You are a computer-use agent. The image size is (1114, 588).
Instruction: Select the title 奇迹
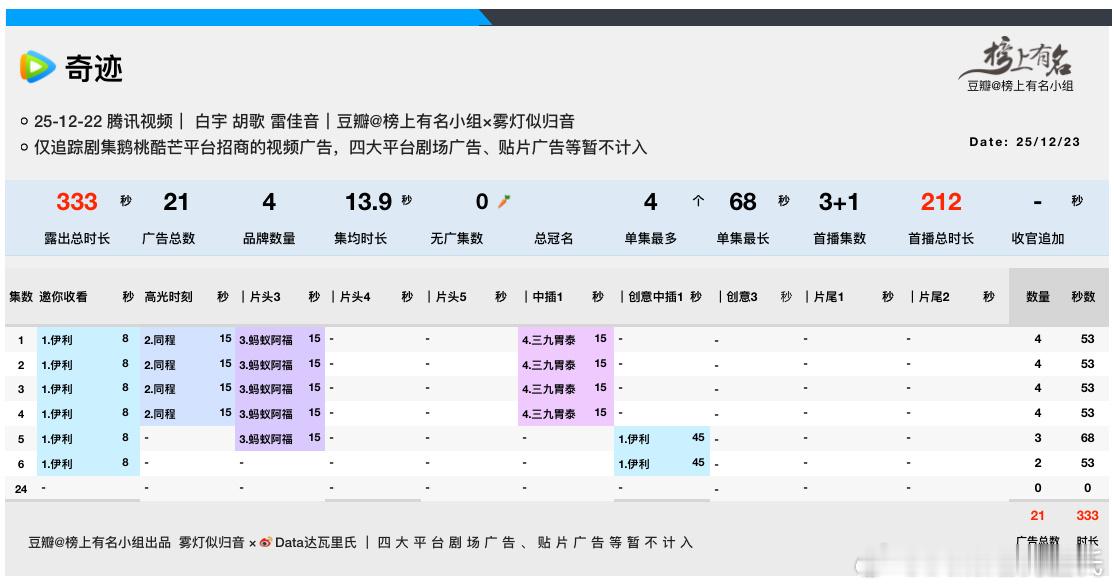[x=94, y=68]
